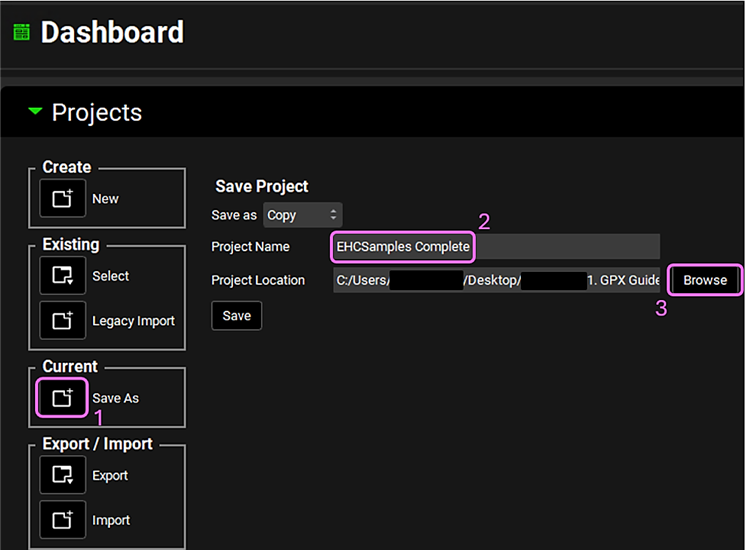Click the New text label
This screenshot has height=550, width=745.
105,199
